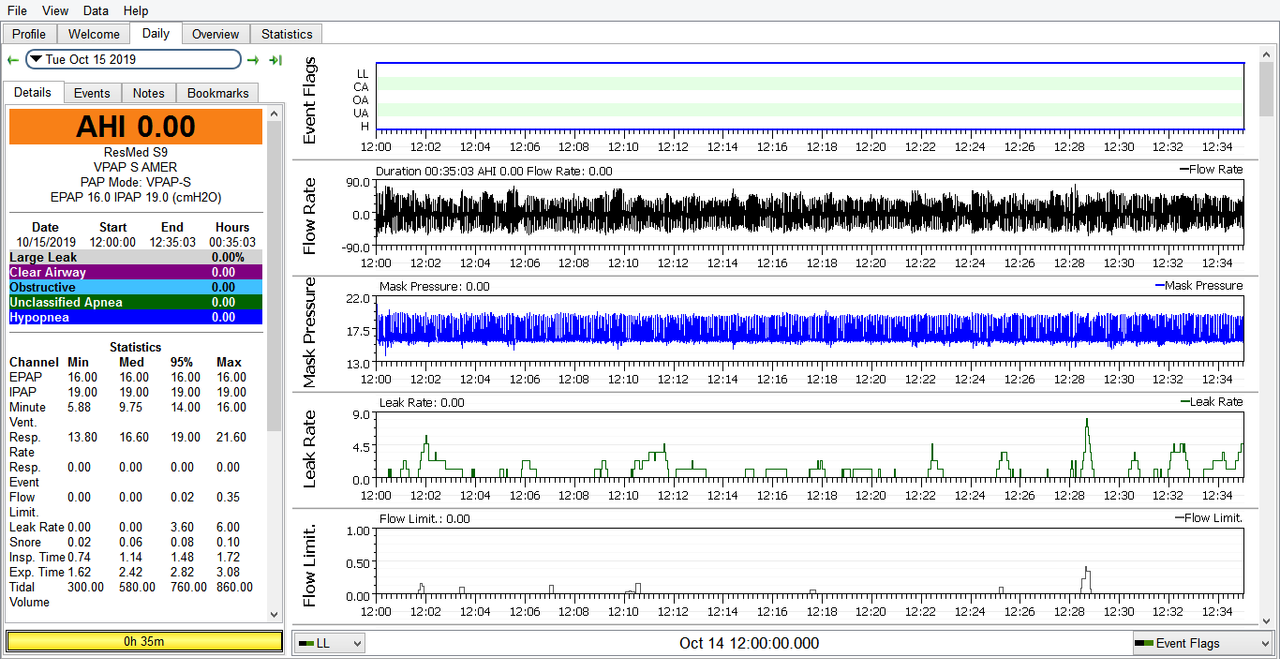The width and height of the screenshot is (1280, 659).
Task: Open the Help menu
Action: tap(135, 10)
